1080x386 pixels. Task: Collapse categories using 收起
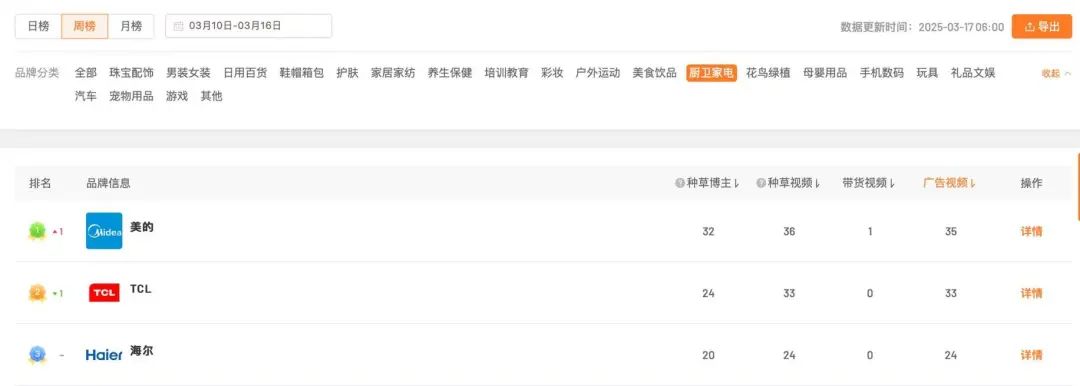coord(1056,73)
